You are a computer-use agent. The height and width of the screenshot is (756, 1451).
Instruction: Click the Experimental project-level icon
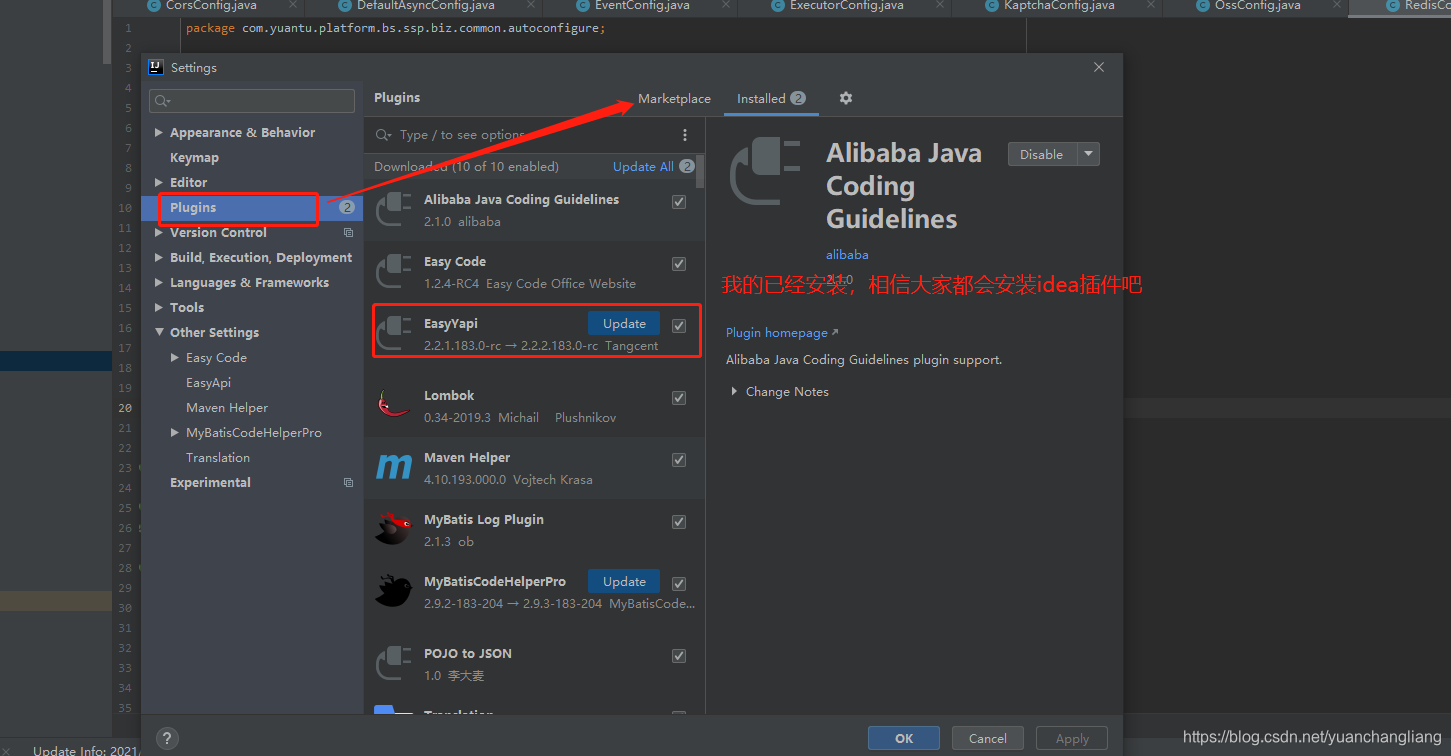pyautogui.click(x=348, y=483)
